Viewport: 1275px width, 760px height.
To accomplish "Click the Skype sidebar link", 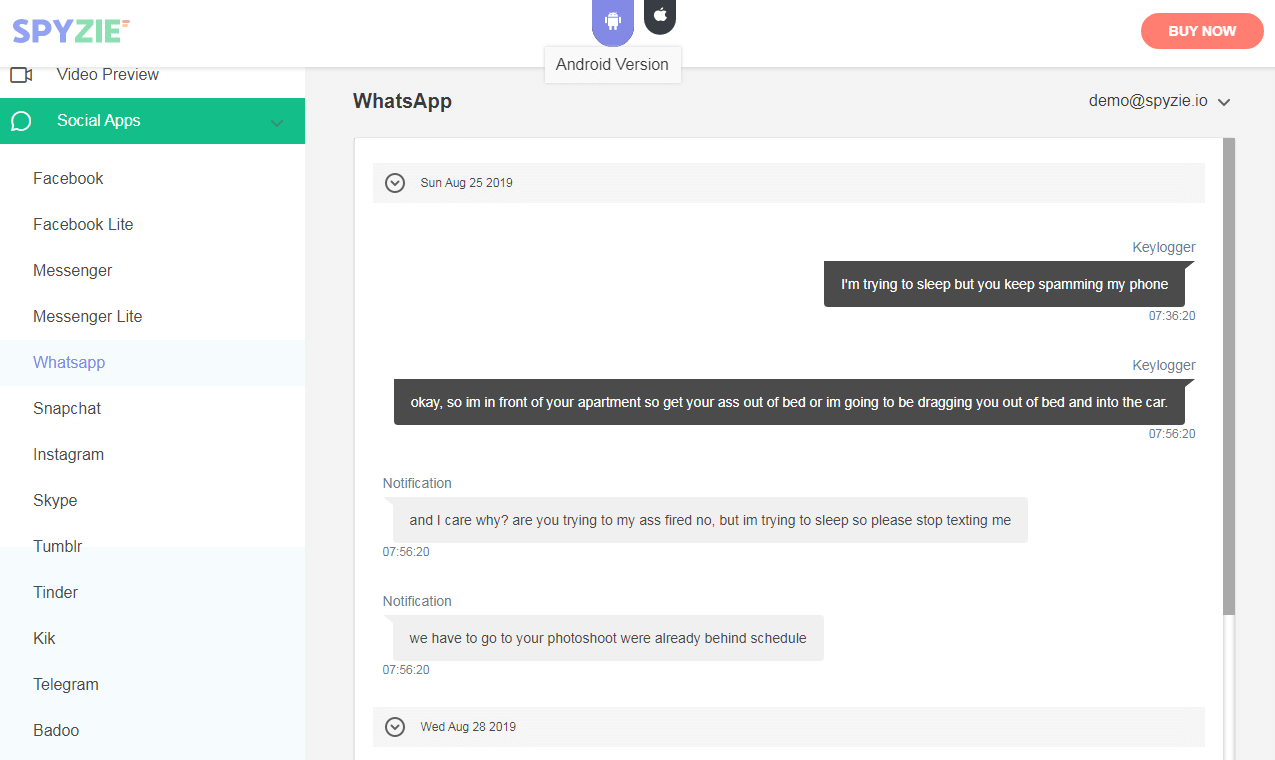I will pos(55,501).
